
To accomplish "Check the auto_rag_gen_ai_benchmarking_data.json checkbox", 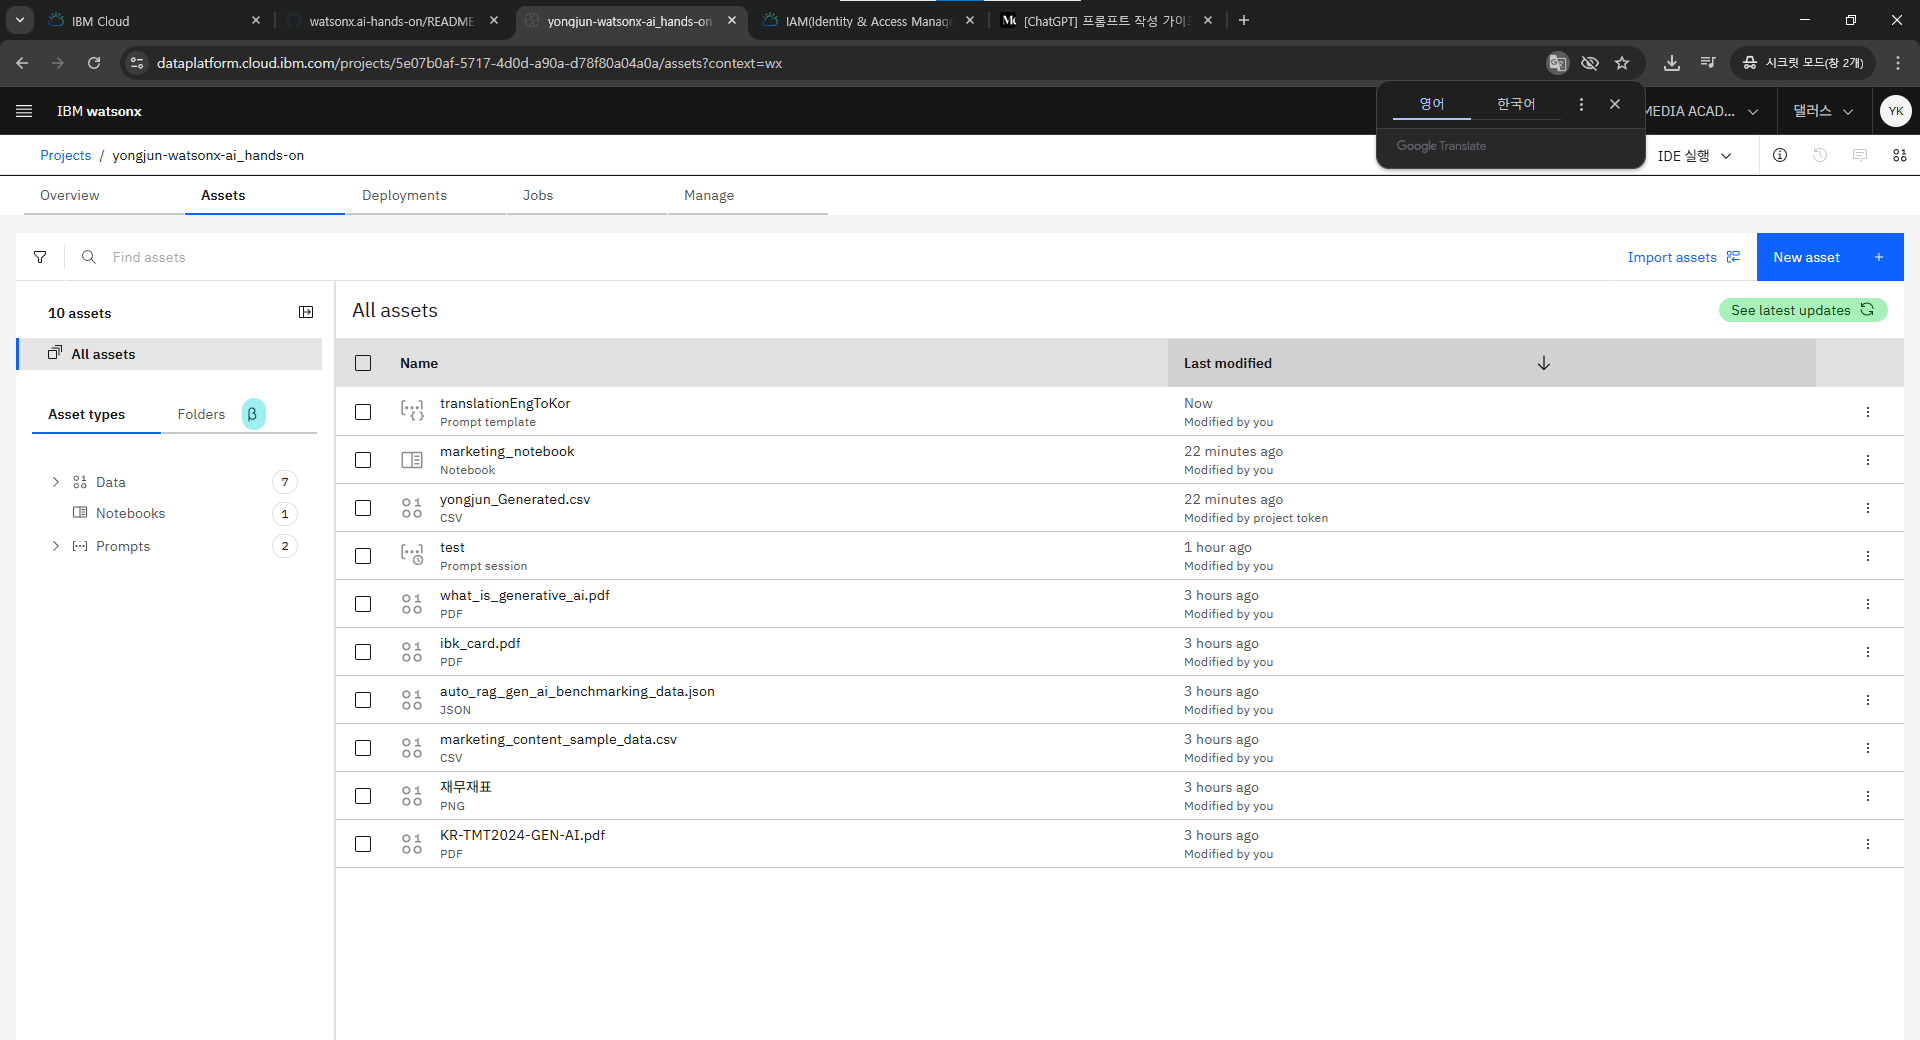I will coord(363,700).
